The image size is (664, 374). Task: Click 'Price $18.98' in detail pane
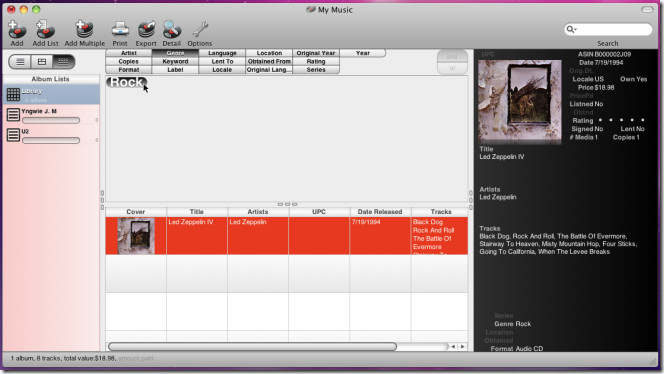click(596, 88)
